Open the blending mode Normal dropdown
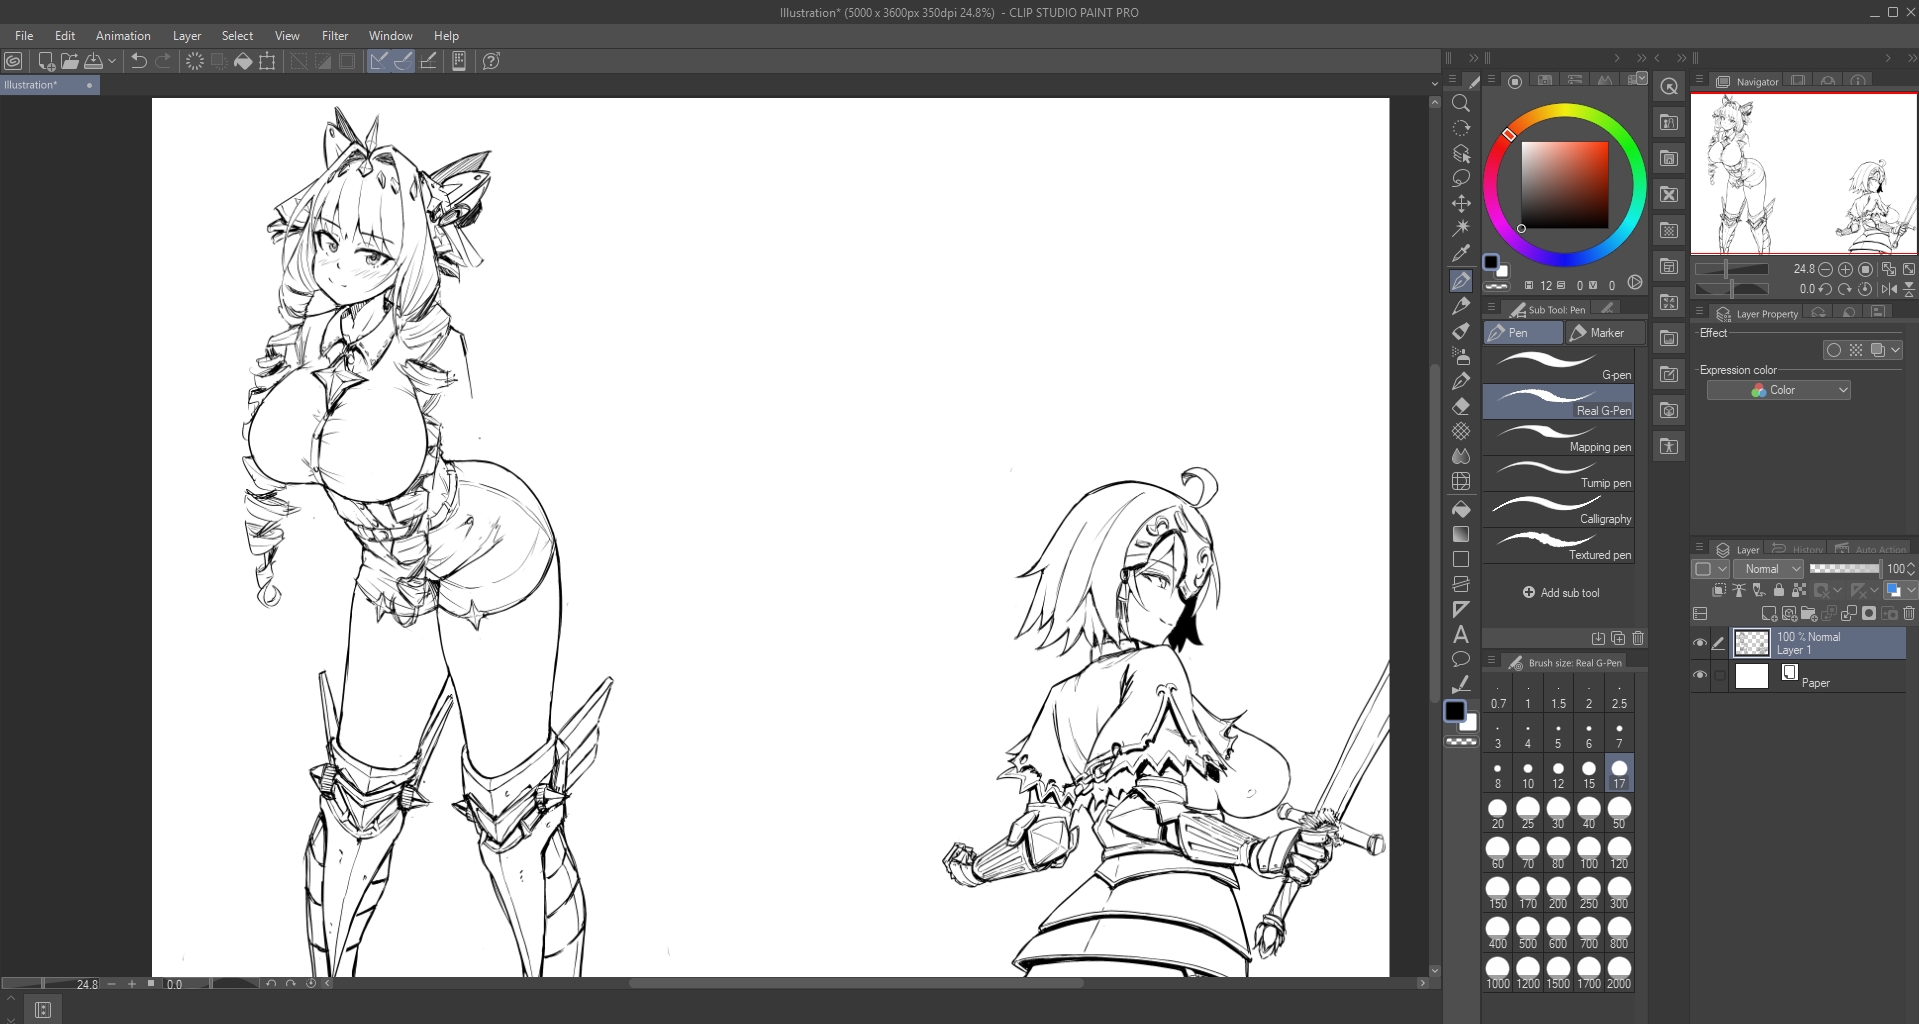1919x1024 pixels. [x=1768, y=569]
